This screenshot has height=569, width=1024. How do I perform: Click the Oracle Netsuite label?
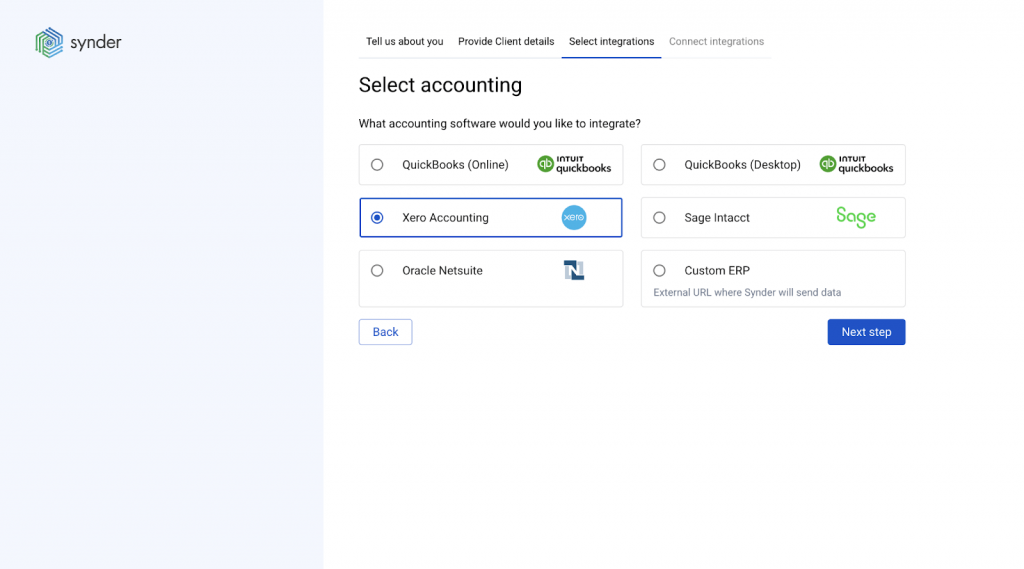442,270
